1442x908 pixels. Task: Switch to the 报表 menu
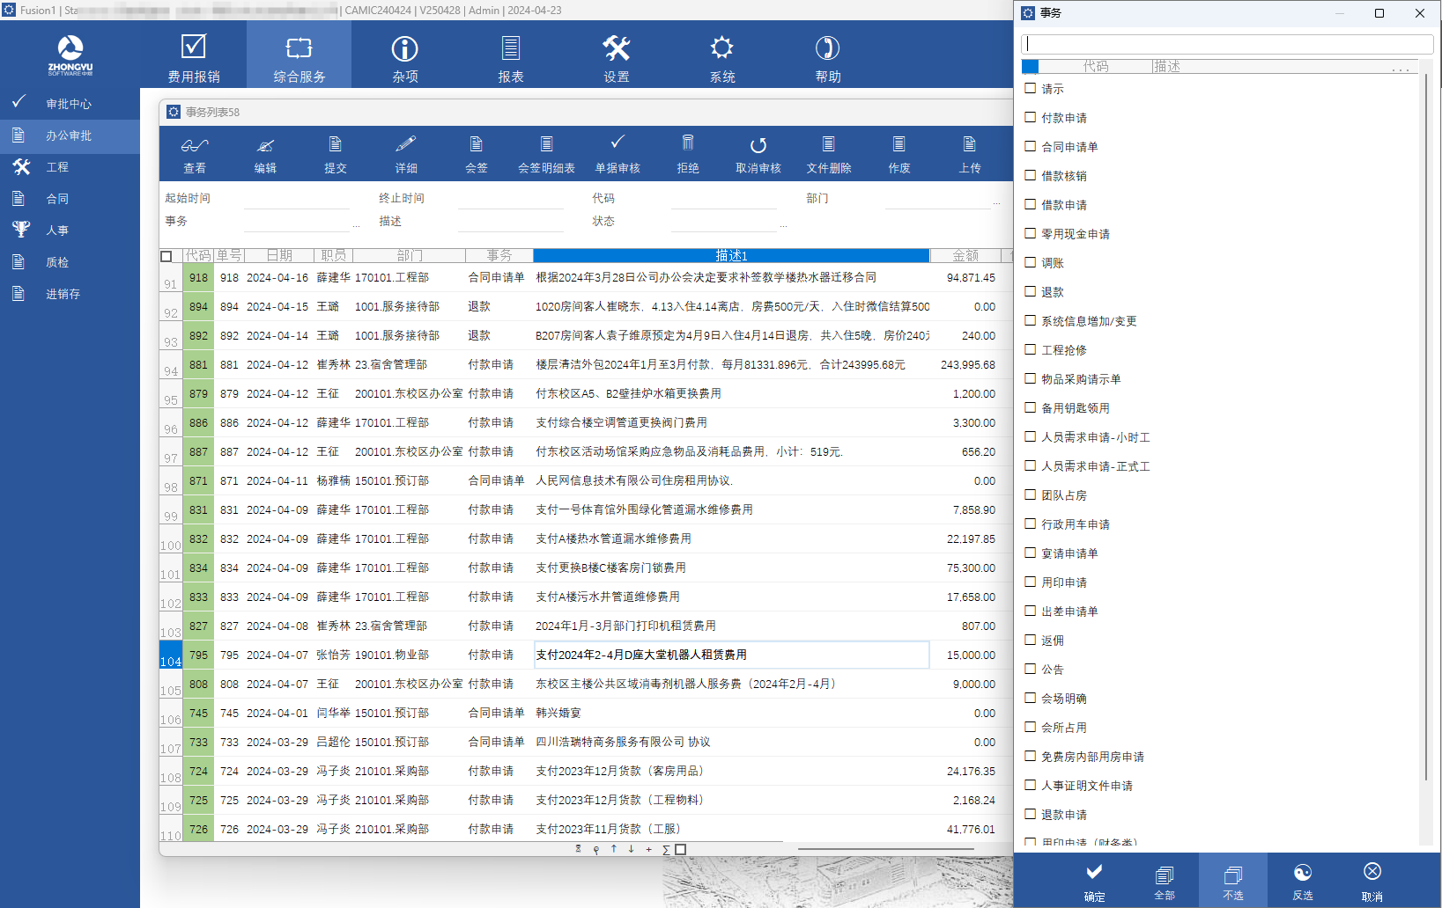[511, 56]
